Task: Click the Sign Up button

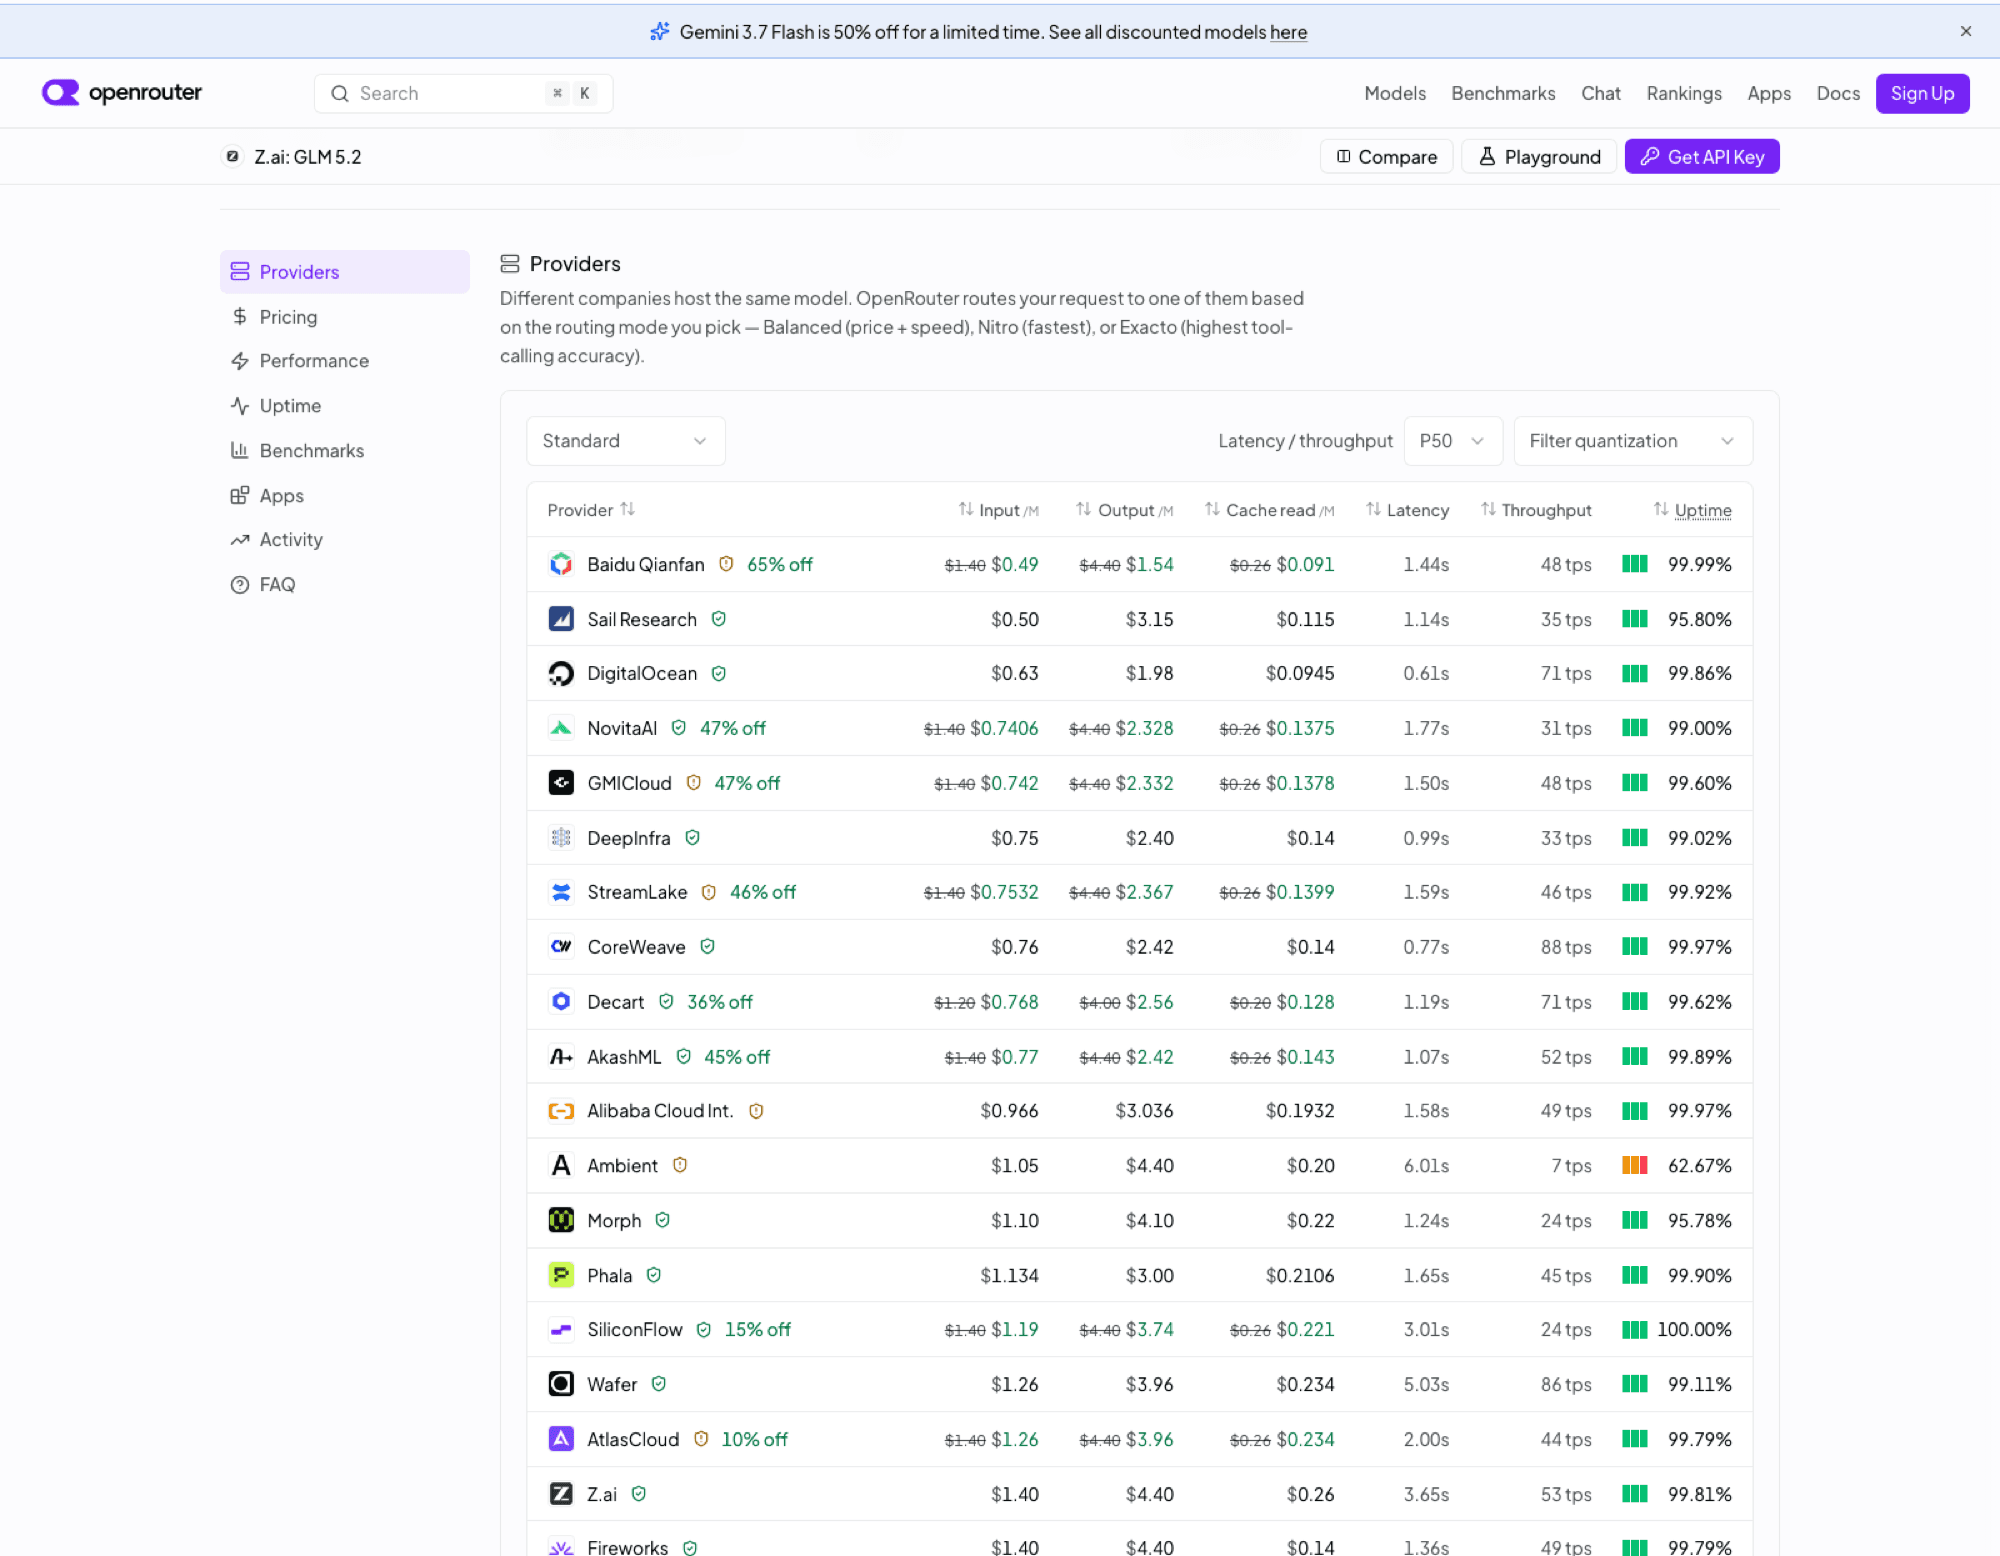Action: pyautogui.click(x=1922, y=93)
